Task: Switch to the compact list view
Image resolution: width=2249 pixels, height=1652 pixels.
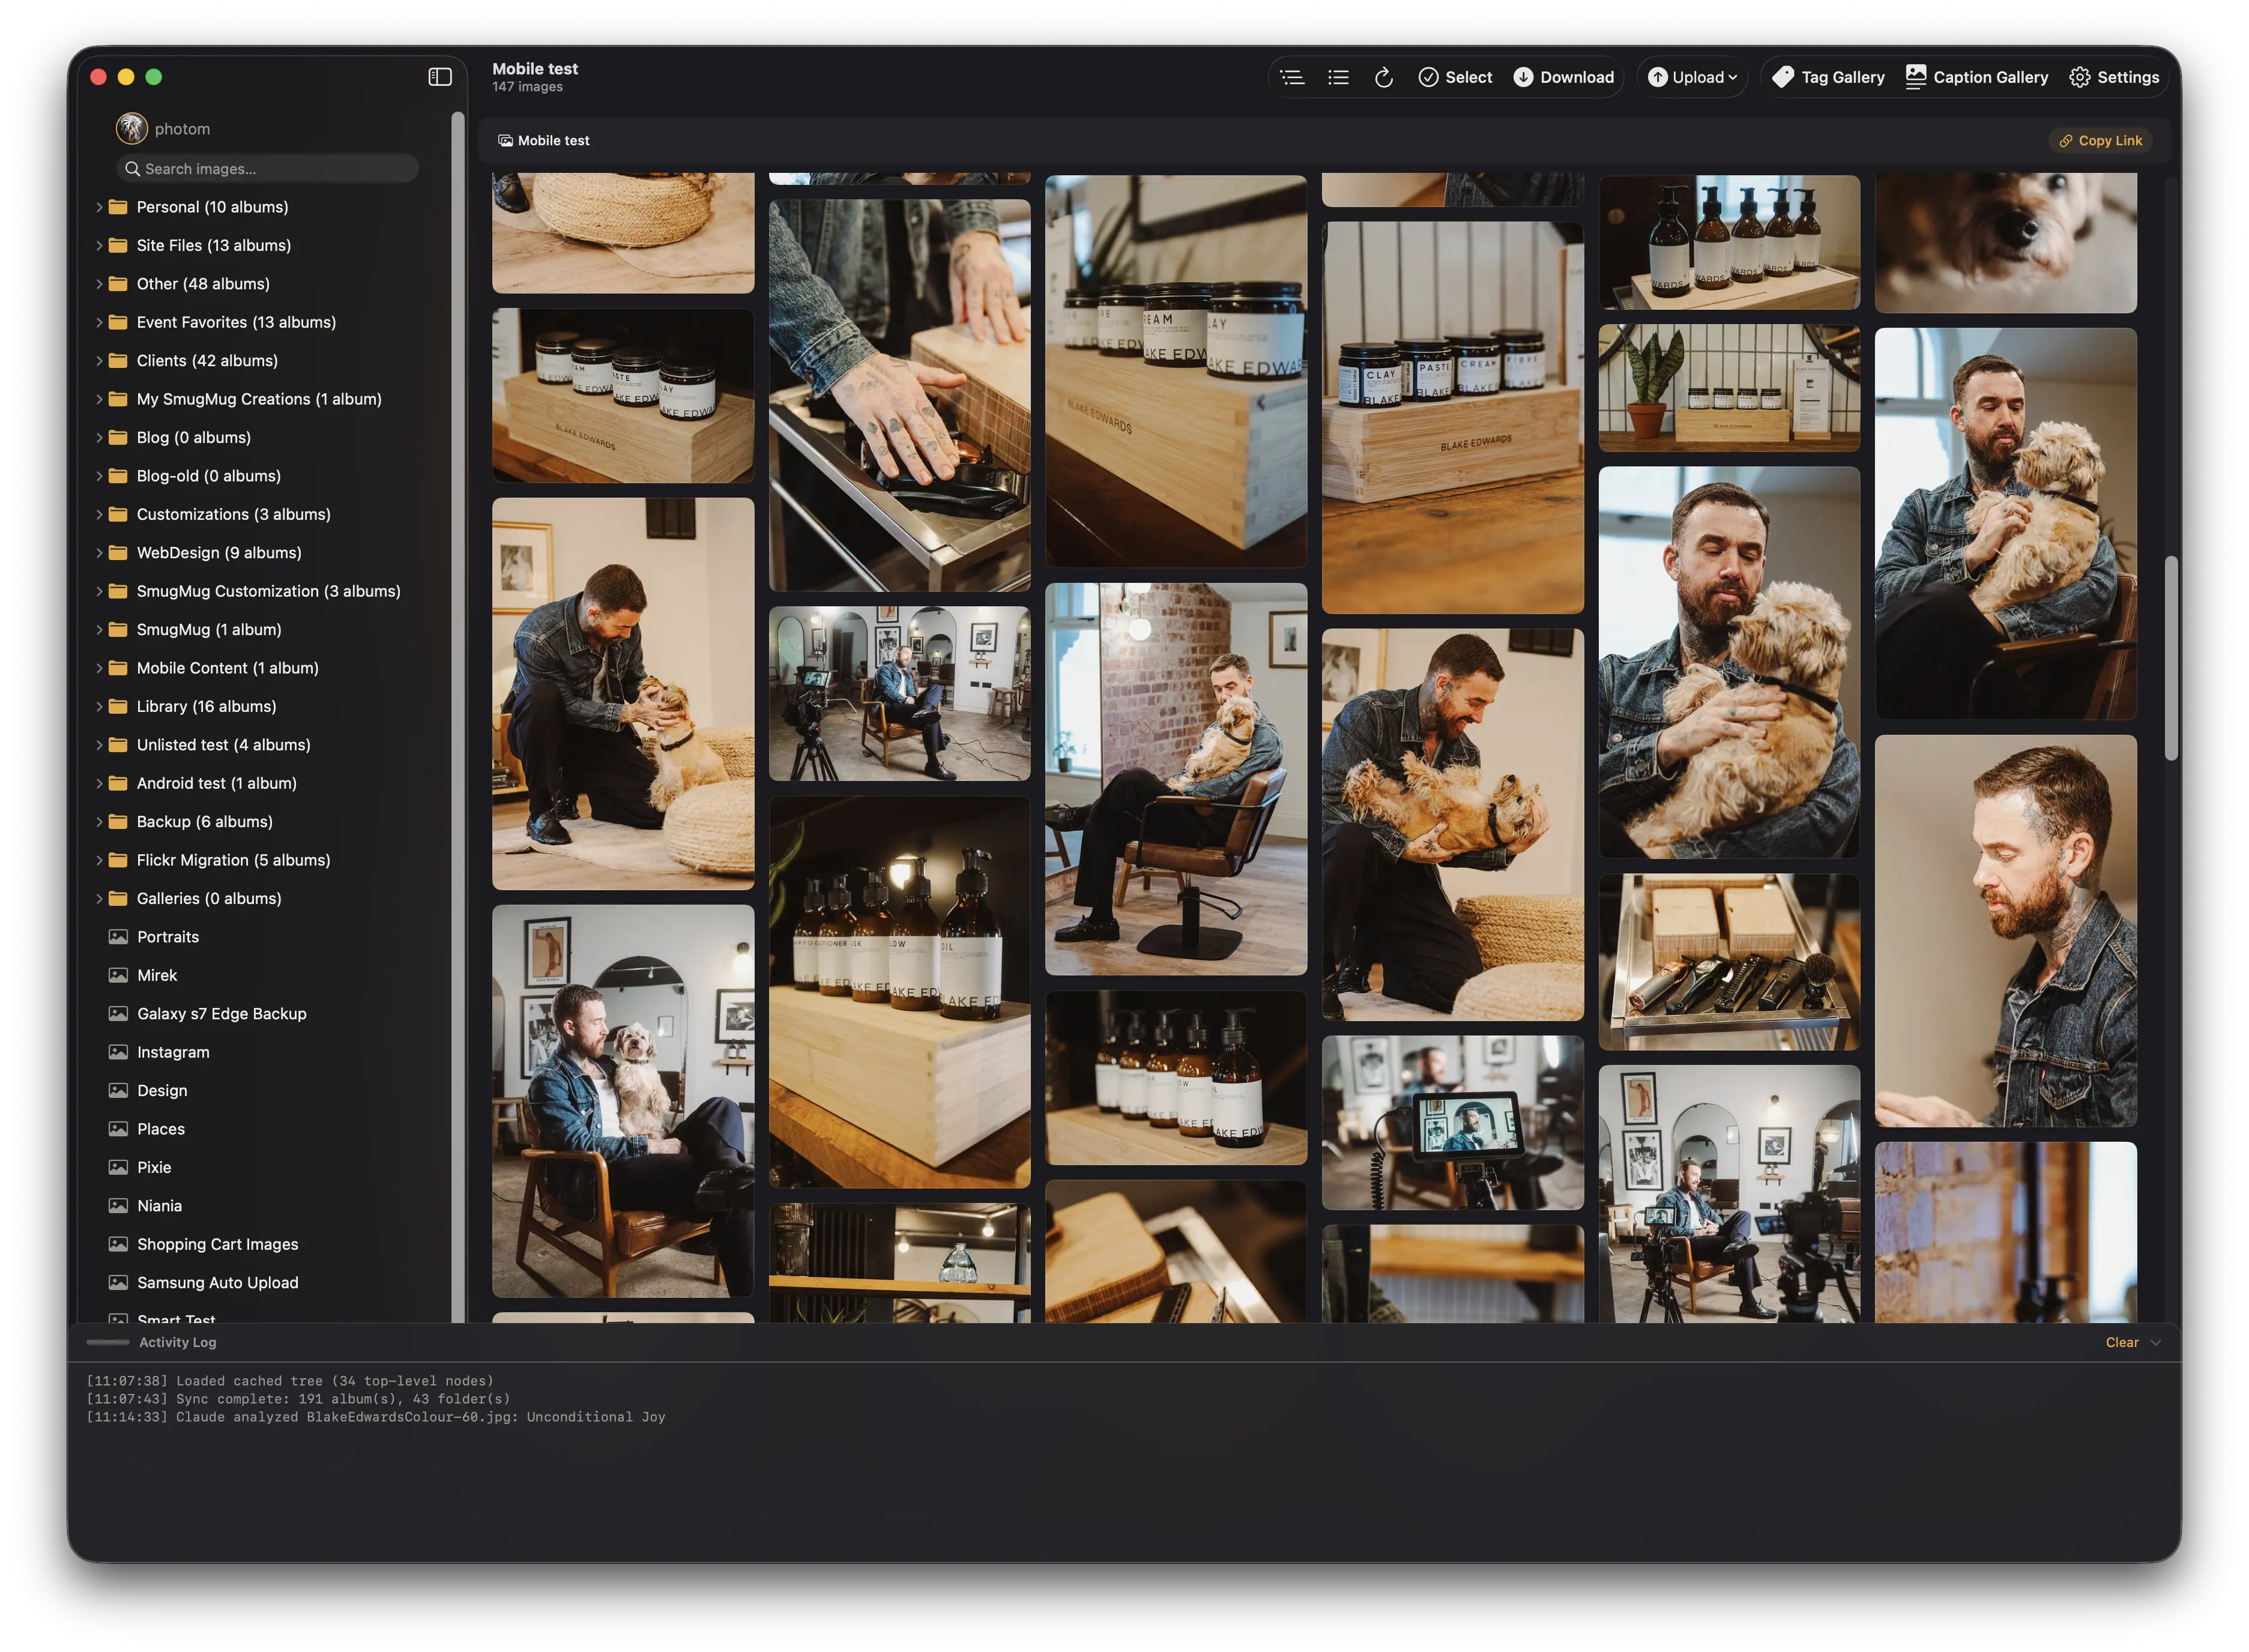Action: point(1292,77)
